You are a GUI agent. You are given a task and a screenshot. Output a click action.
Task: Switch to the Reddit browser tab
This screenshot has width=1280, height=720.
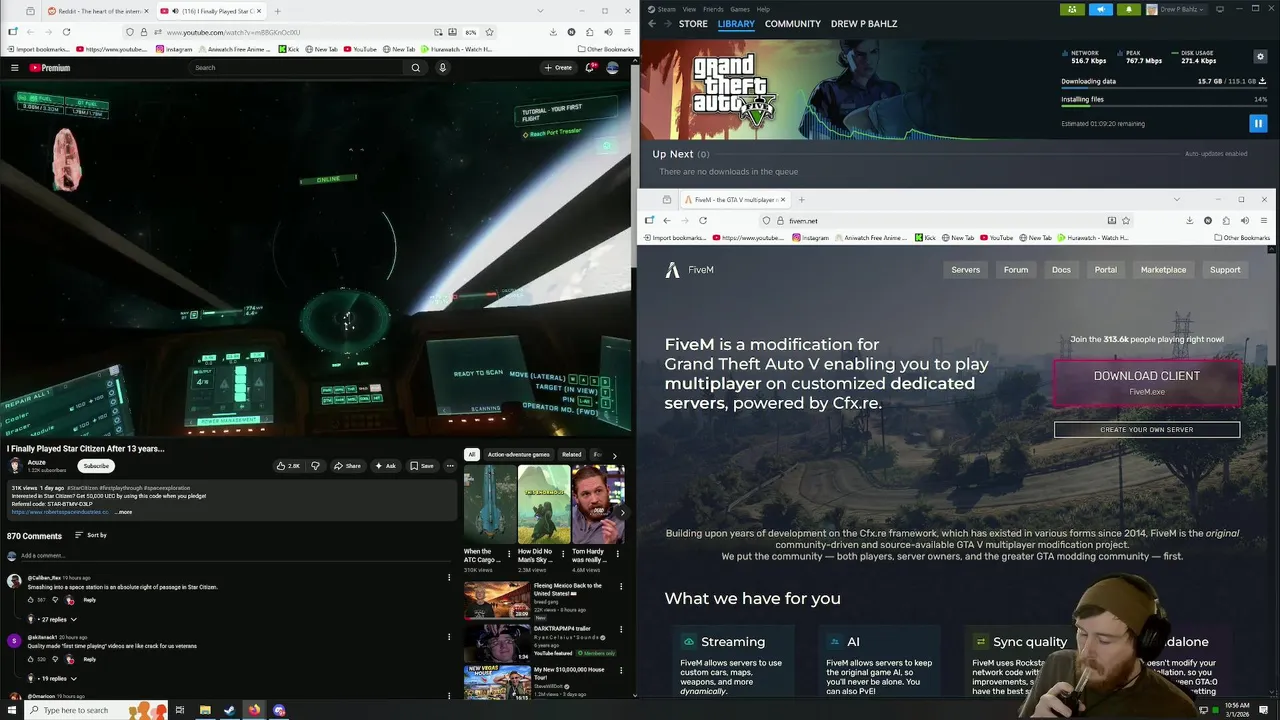point(96,11)
